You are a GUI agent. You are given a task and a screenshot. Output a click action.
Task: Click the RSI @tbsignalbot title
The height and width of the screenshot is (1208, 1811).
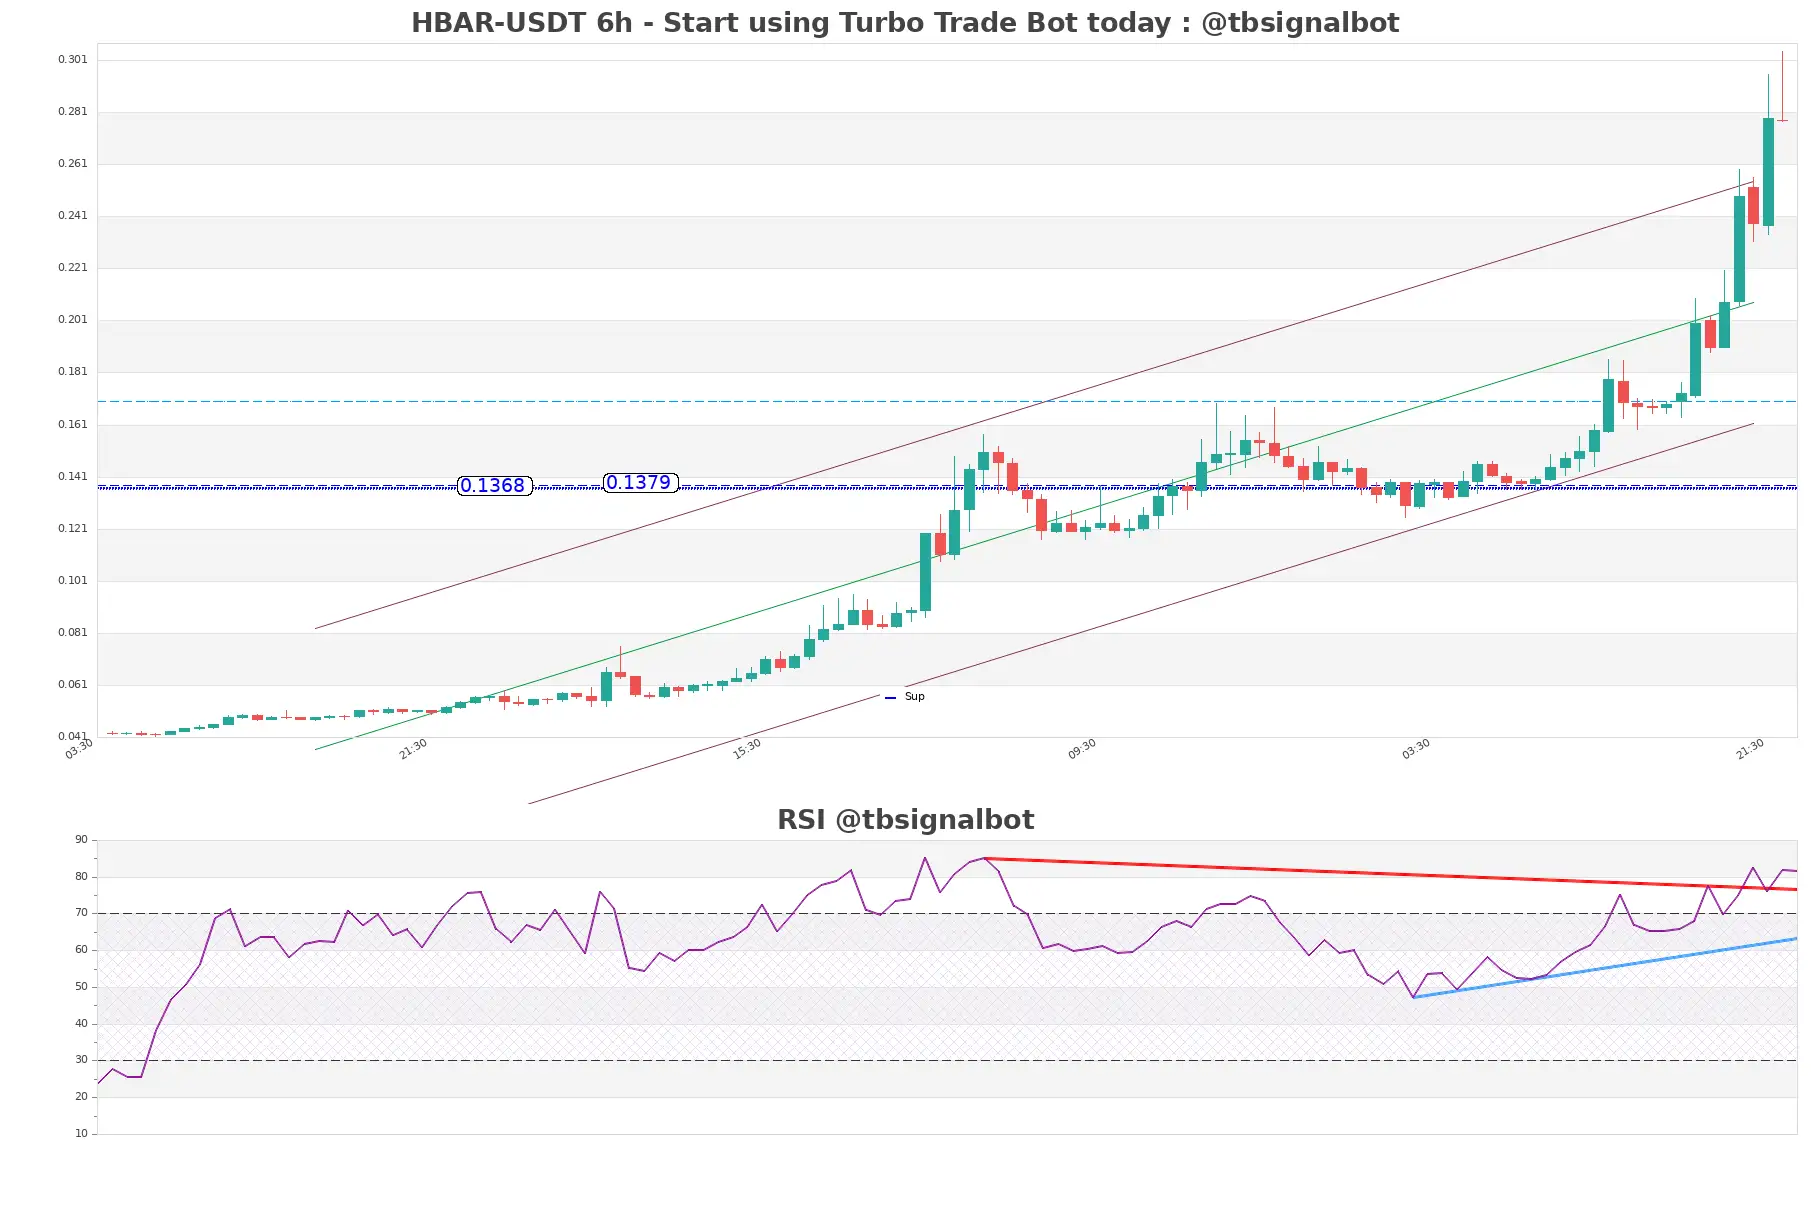[x=905, y=820]
